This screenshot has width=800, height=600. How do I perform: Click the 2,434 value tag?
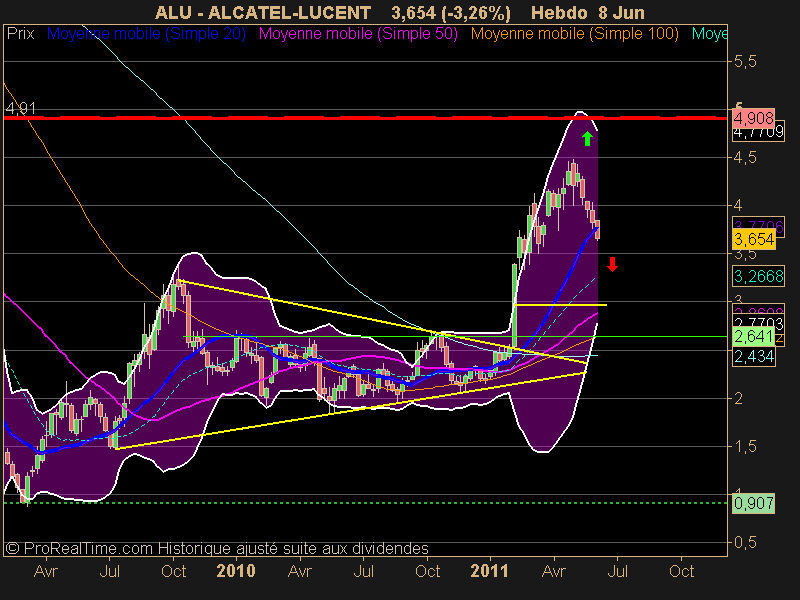click(754, 356)
